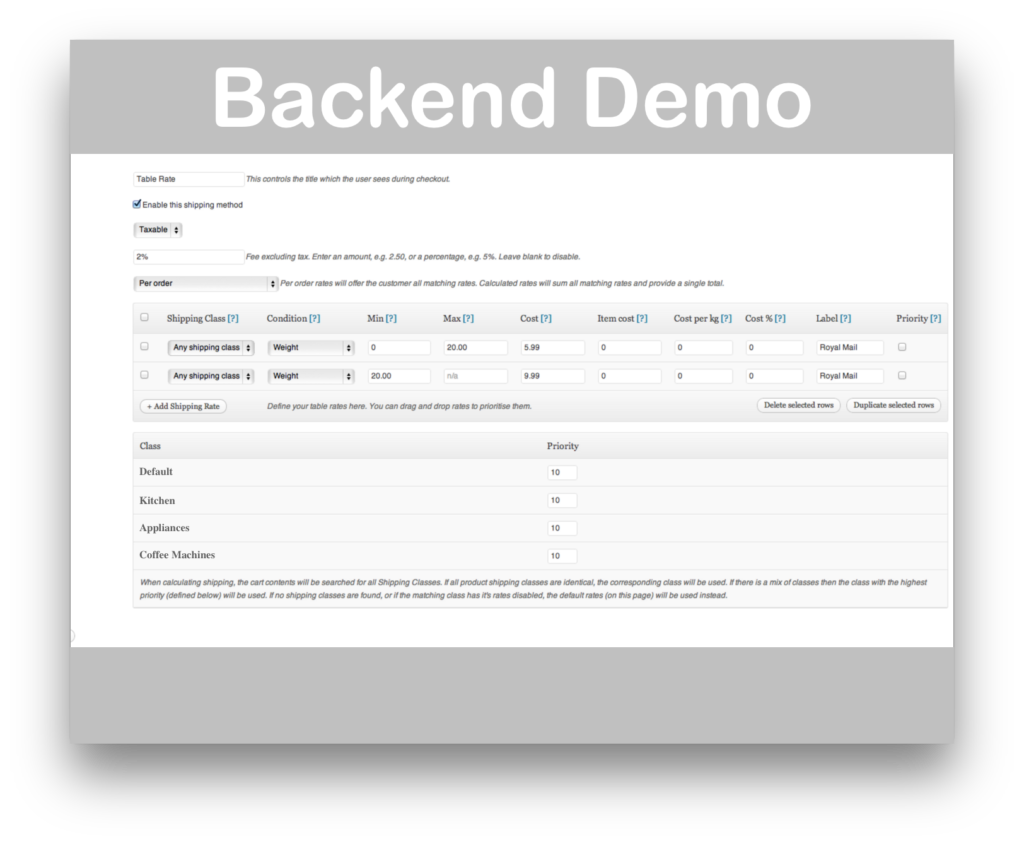Open the Shipping Class column help tooltip
Image resolution: width=1024 pixels, height=844 pixels.
click(x=231, y=318)
